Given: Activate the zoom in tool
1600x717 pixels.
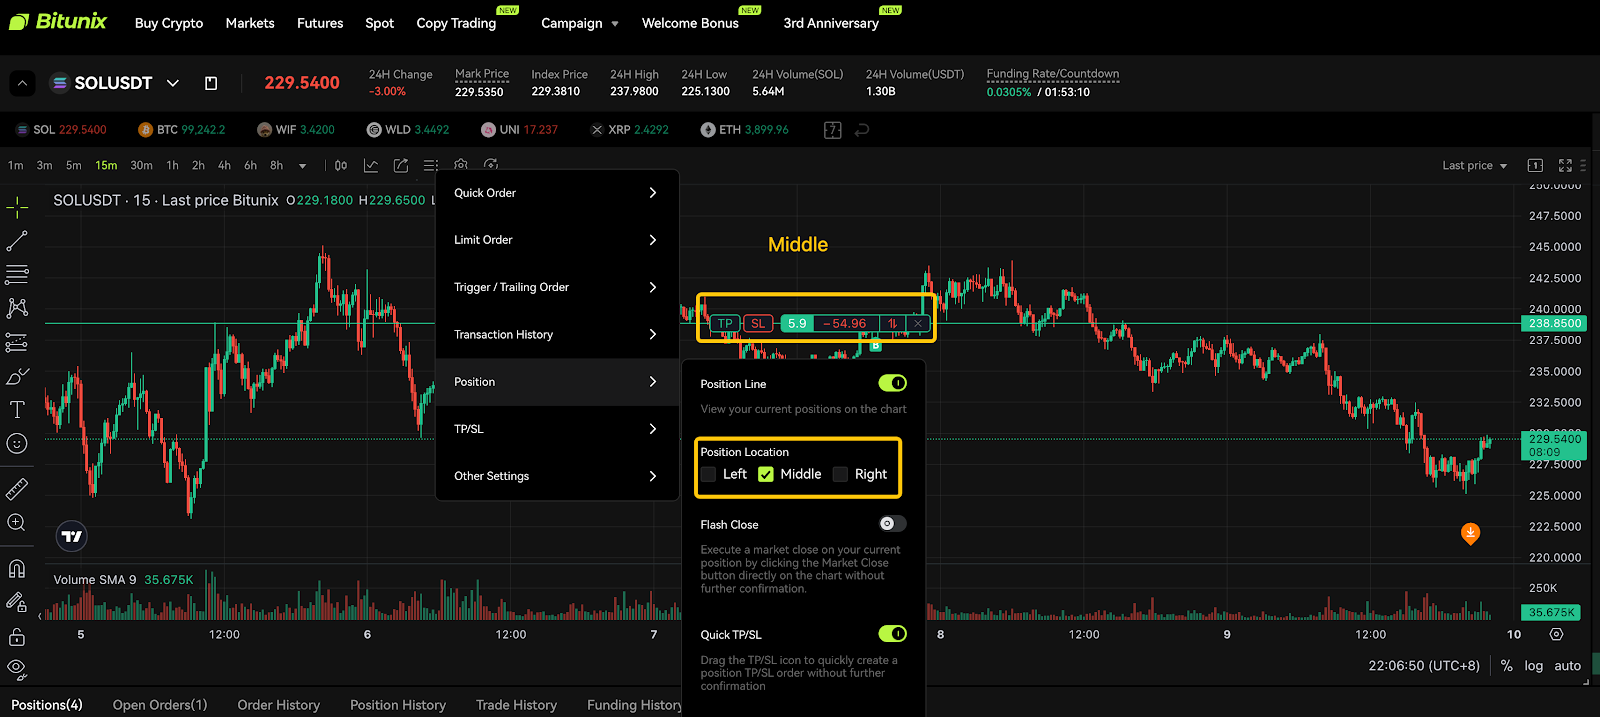Looking at the screenshot, I should 17,522.
